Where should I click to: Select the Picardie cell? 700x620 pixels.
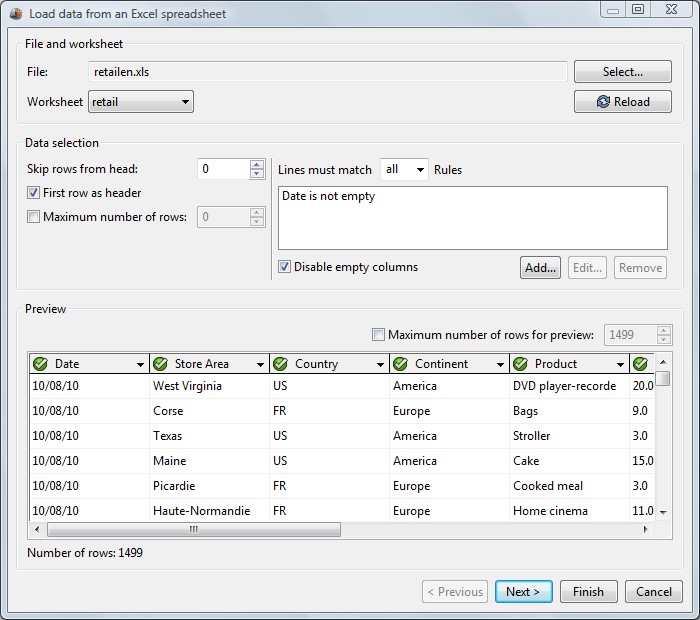coord(209,486)
